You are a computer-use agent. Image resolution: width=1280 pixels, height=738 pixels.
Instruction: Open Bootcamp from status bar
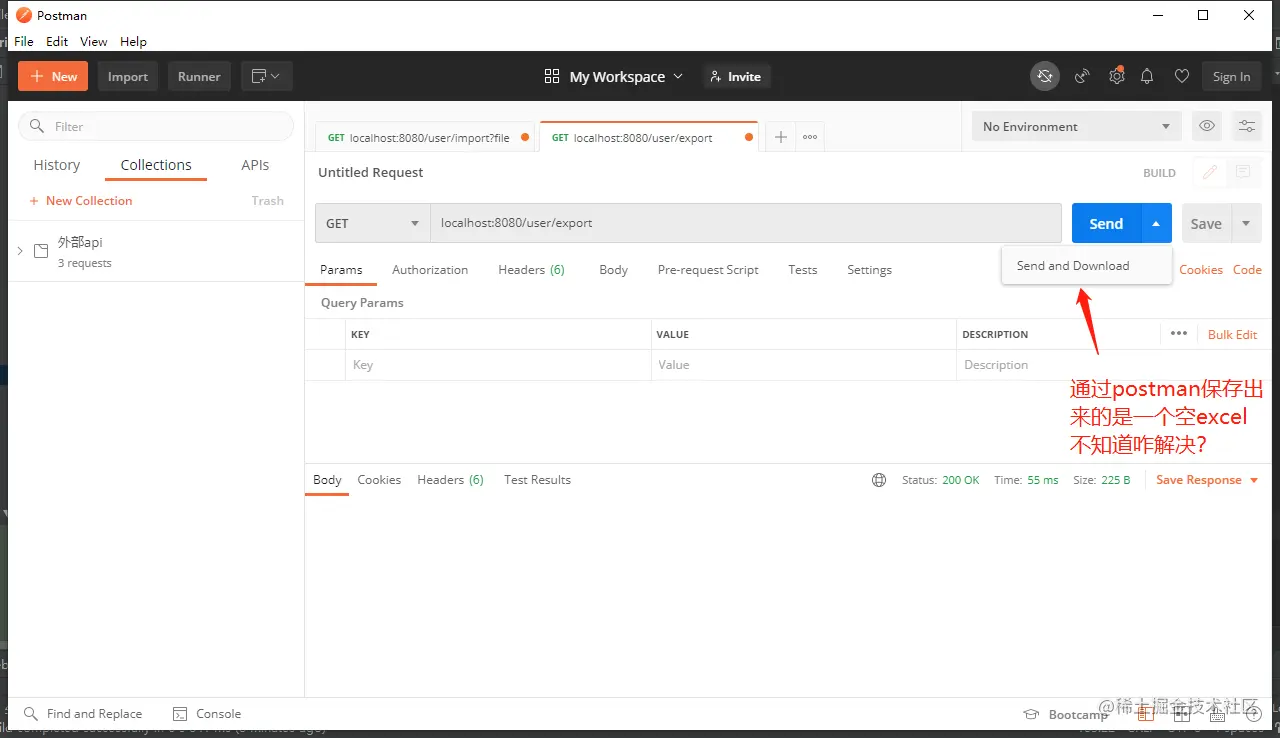(x=1066, y=714)
